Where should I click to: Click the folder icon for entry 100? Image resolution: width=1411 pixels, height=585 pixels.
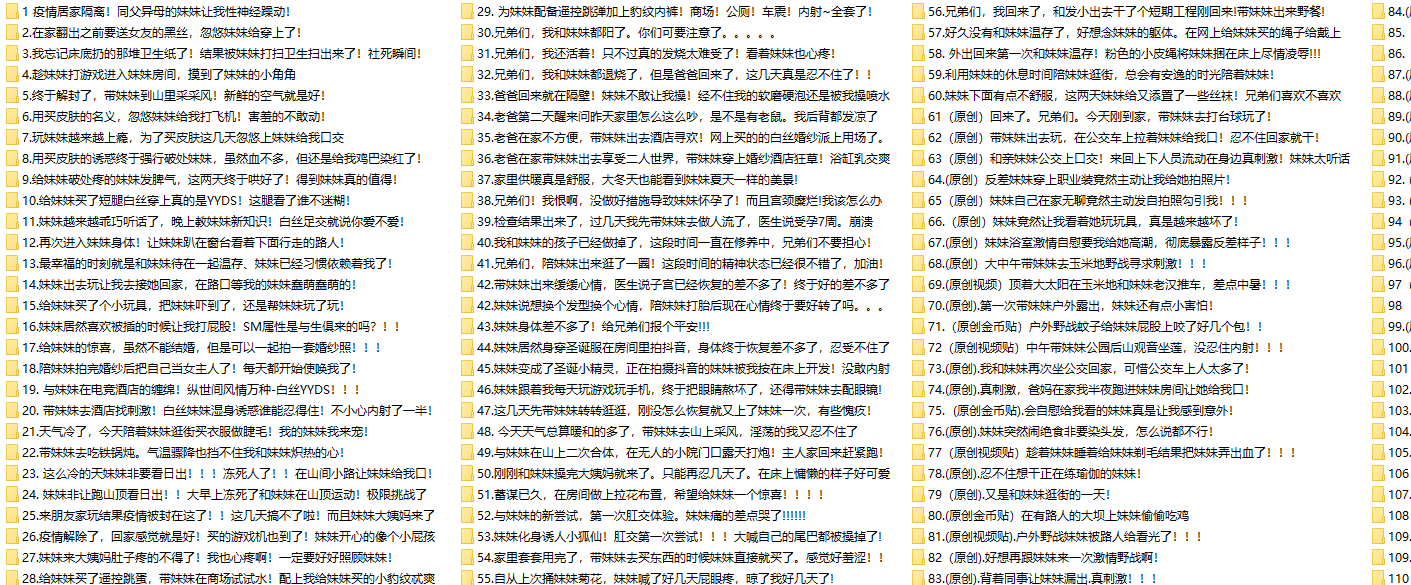pos(1377,347)
